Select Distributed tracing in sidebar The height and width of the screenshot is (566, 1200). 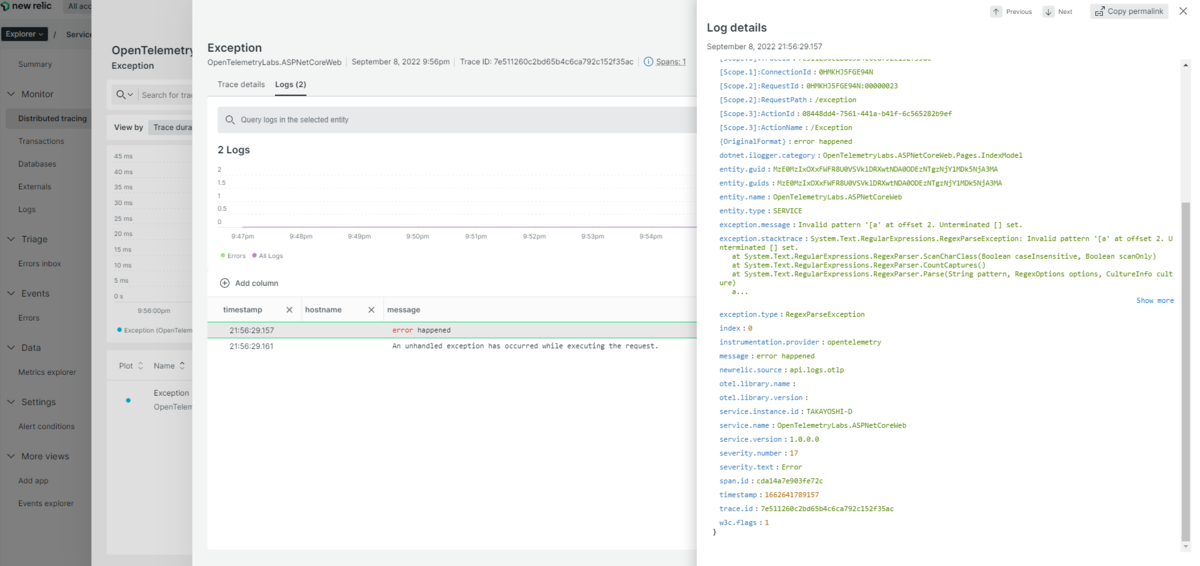[x=52, y=118]
